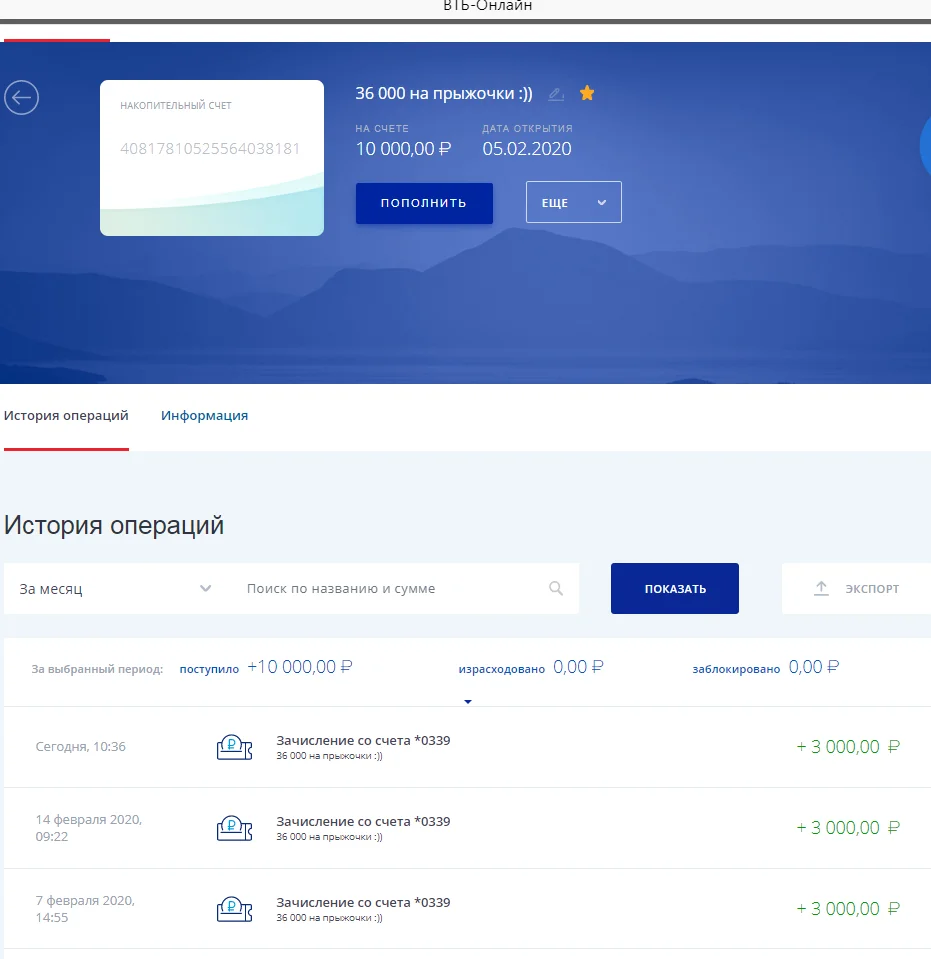Toggle the sort arrow under израсходовано
Image resolution: width=931 pixels, height=959 pixels.
pos(468,700)
